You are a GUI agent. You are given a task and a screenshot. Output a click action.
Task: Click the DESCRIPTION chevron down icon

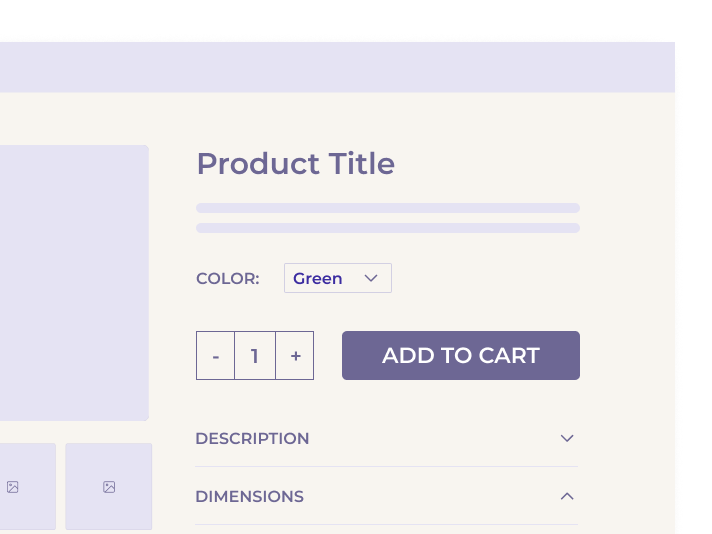[567, 438]
